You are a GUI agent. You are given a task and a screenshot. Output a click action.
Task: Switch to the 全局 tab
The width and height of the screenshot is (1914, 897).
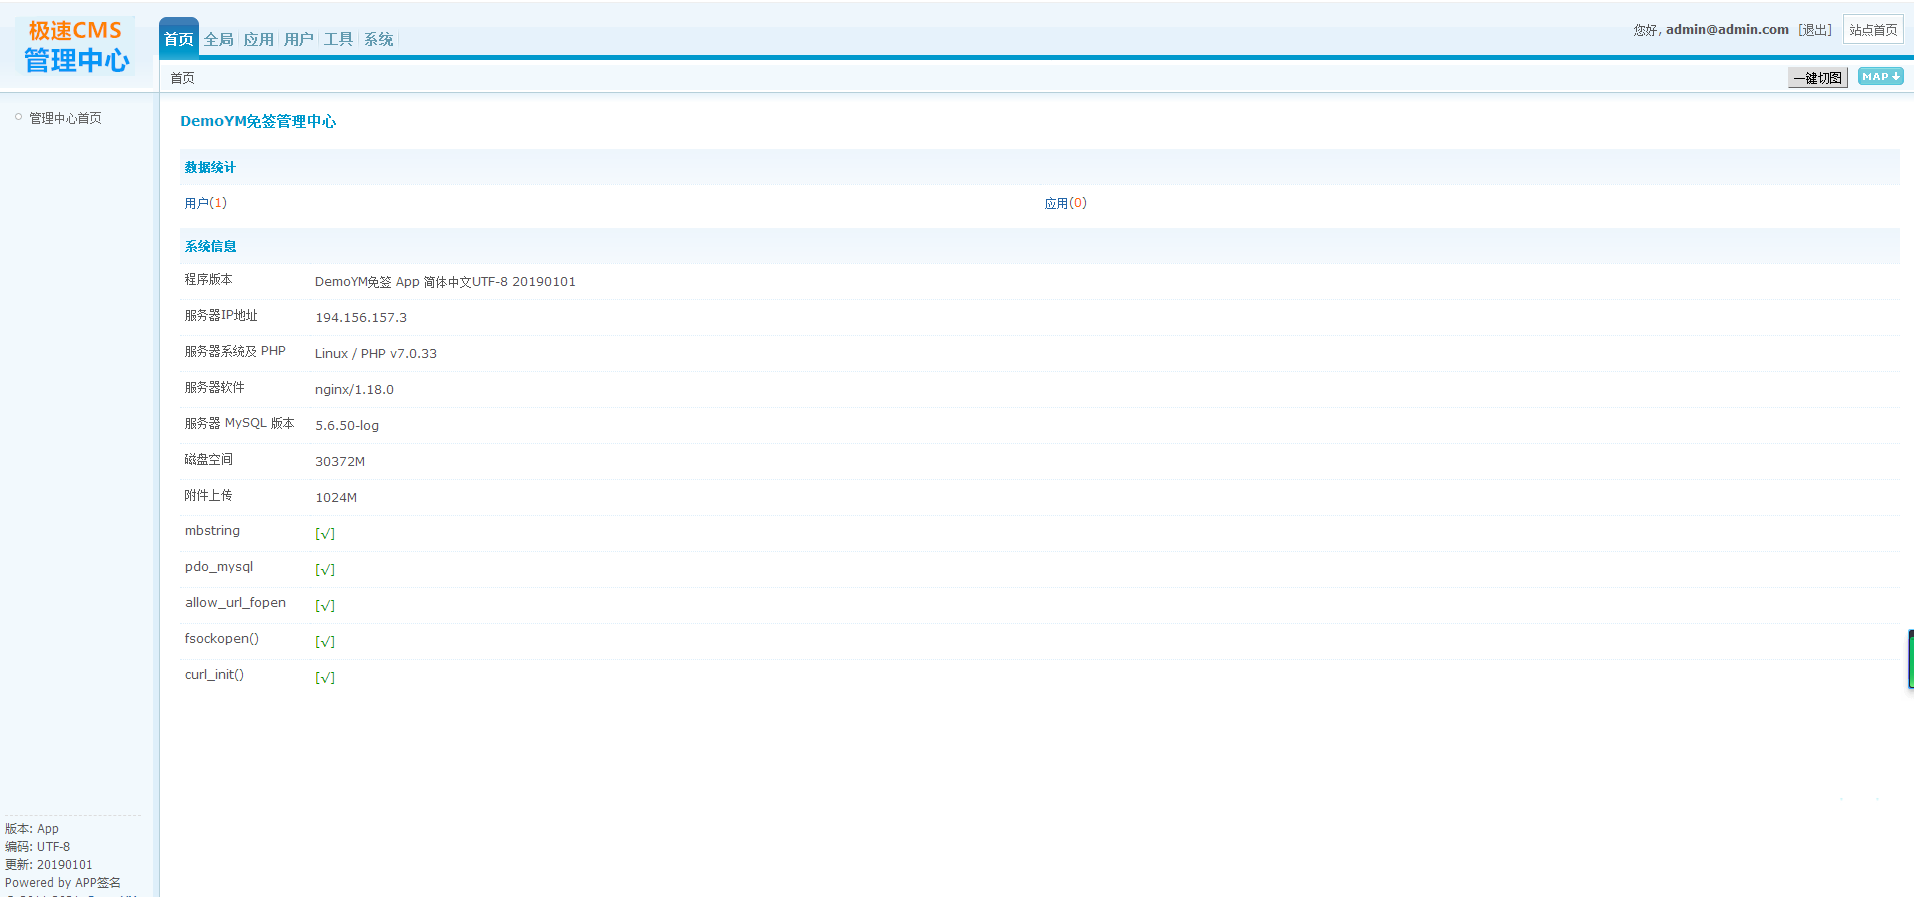coord(218,39)
